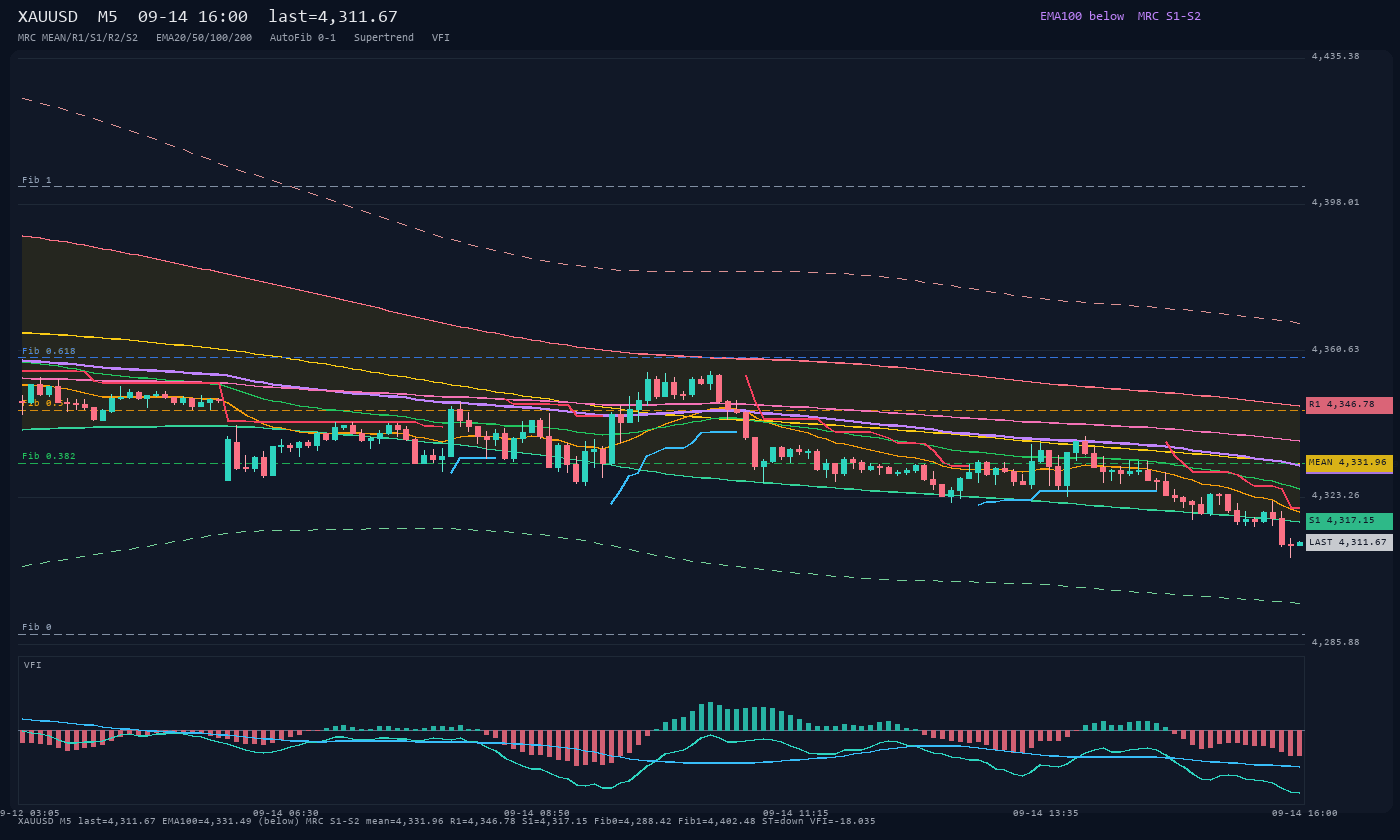
Task: Click the '09-14 11:15' time axis label
Action: (795, 813)
